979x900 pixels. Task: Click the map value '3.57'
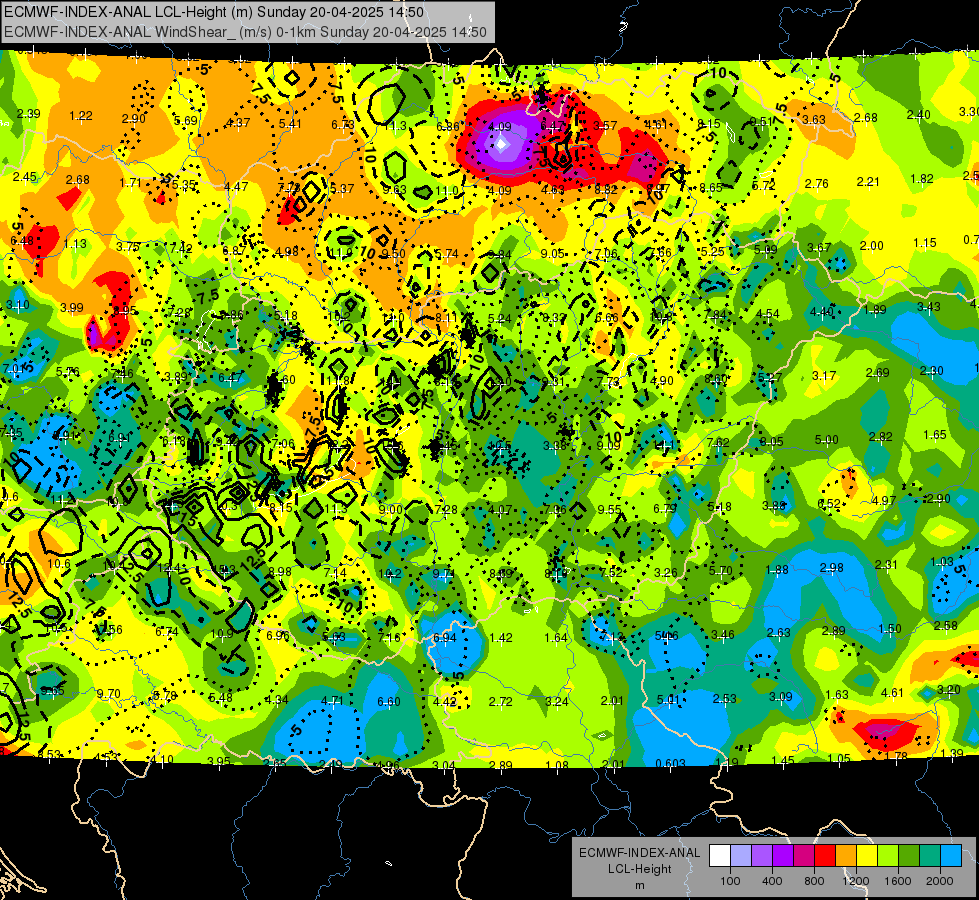605,126
